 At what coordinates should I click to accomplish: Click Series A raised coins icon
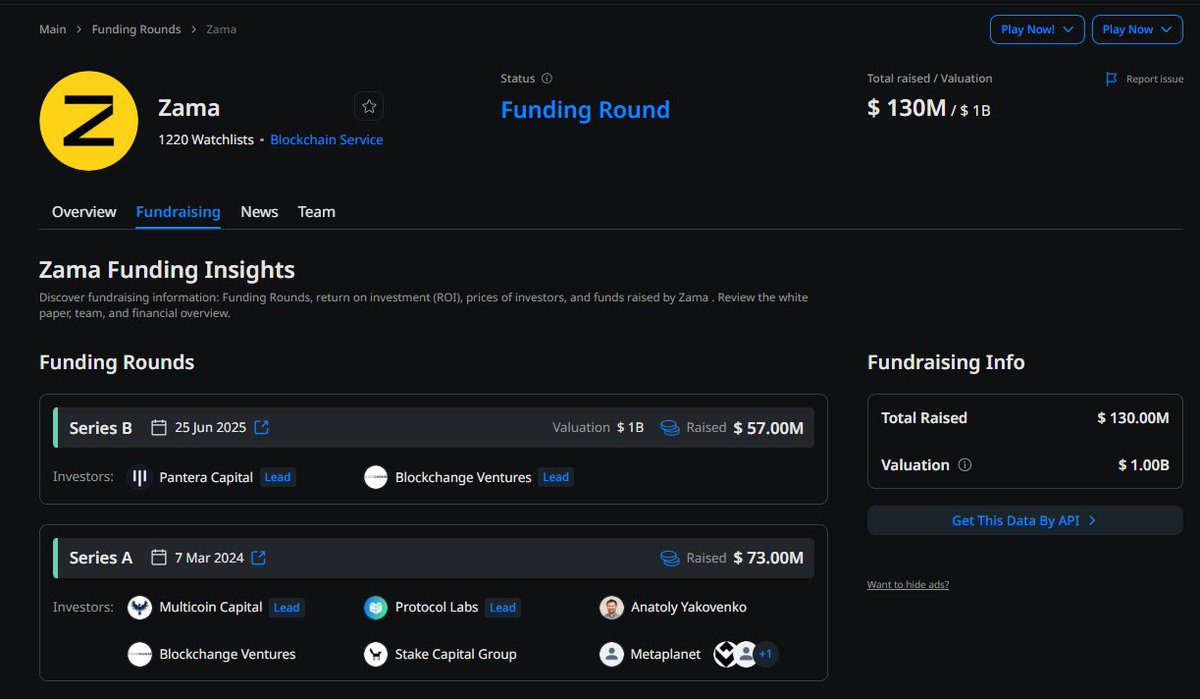[669, 558]
